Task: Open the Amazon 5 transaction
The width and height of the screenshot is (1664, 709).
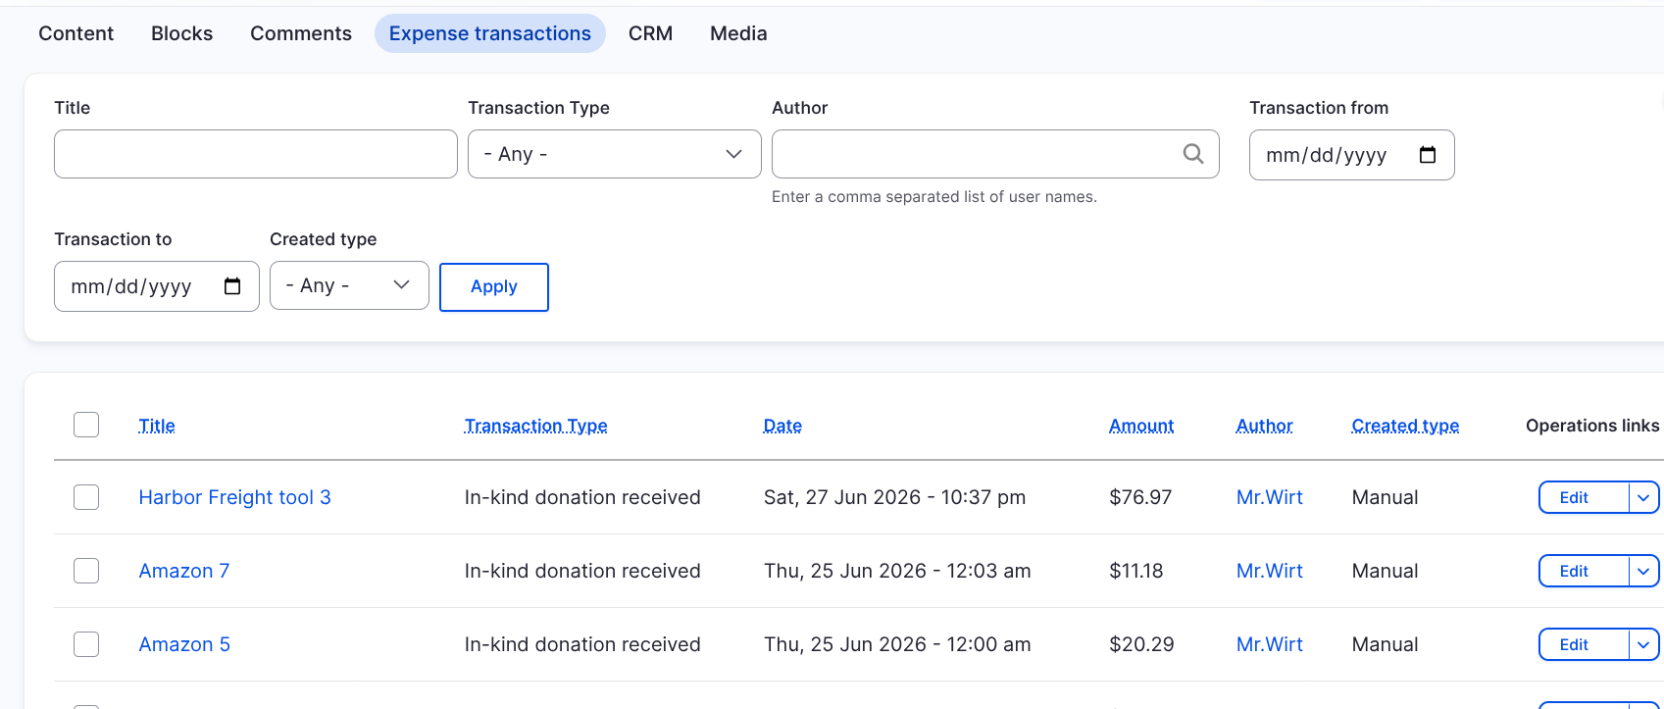Action: 184,644
